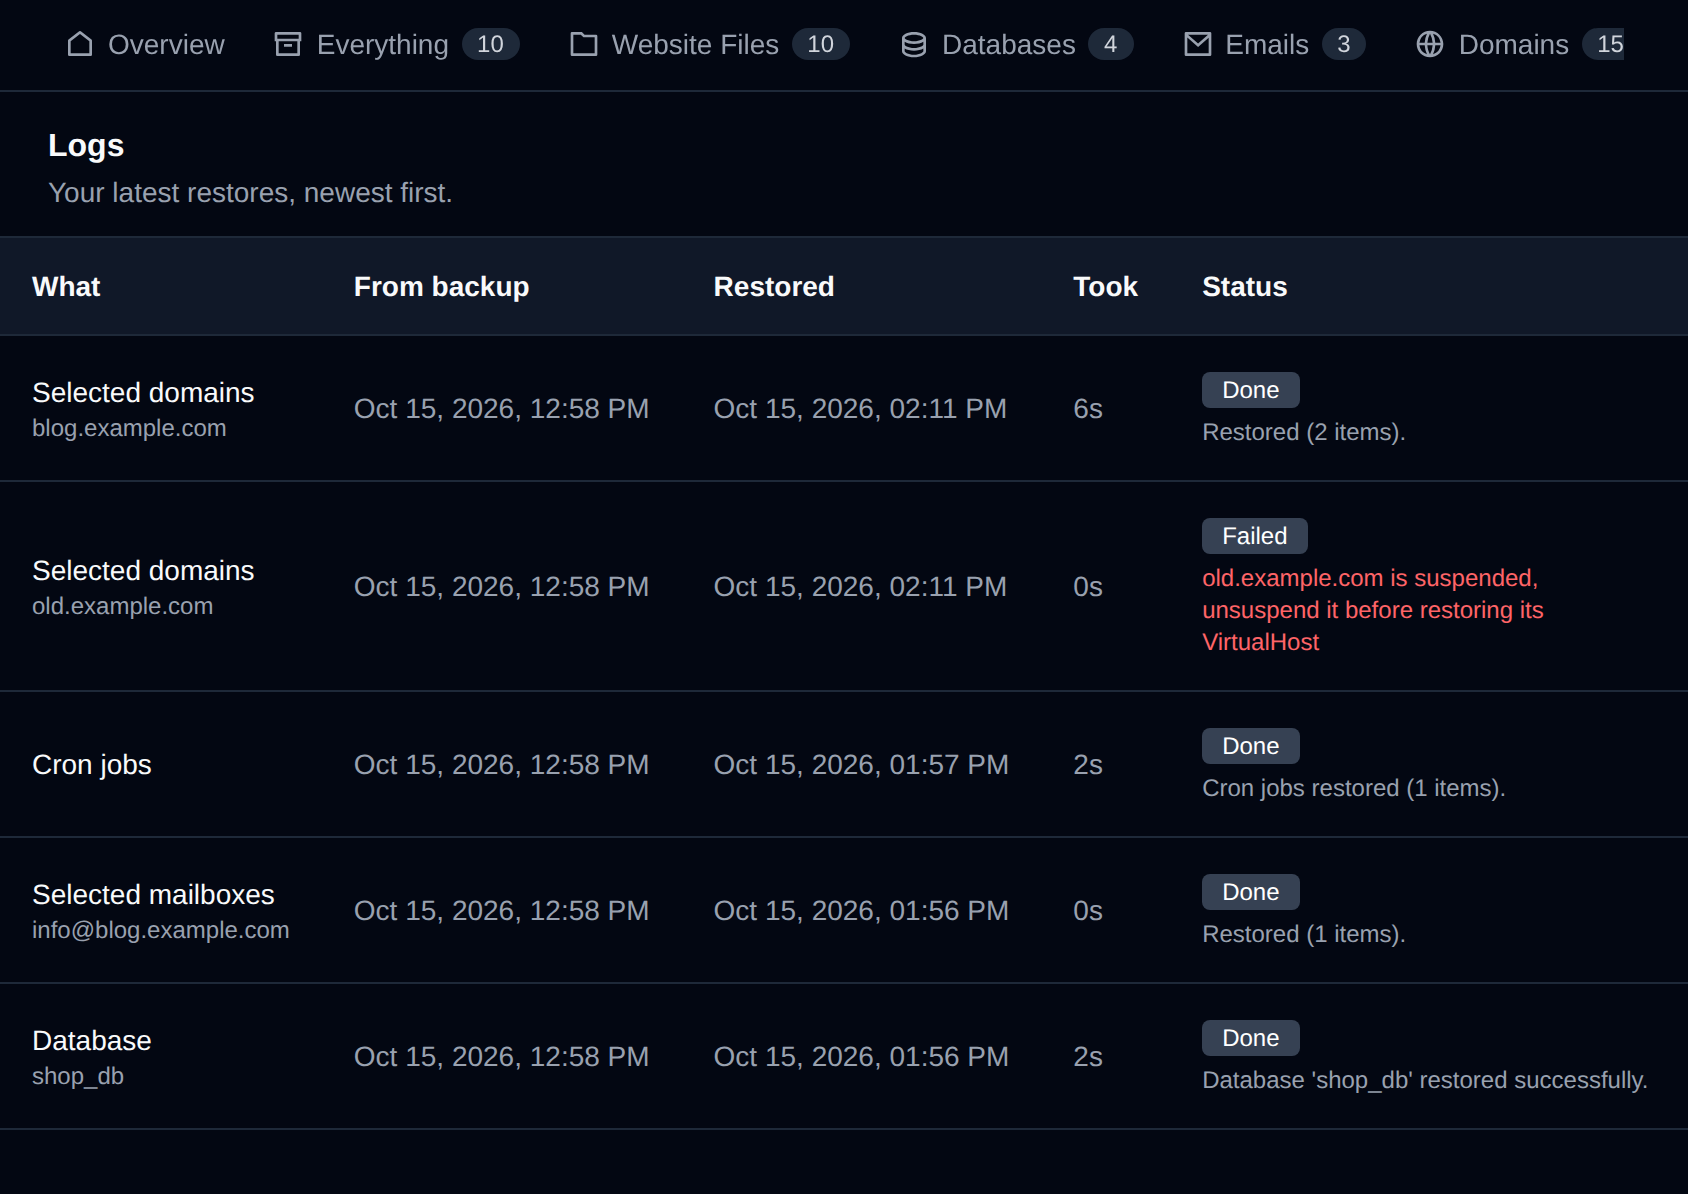Click the 01:57 PM restored timestamp

(861, 765)
